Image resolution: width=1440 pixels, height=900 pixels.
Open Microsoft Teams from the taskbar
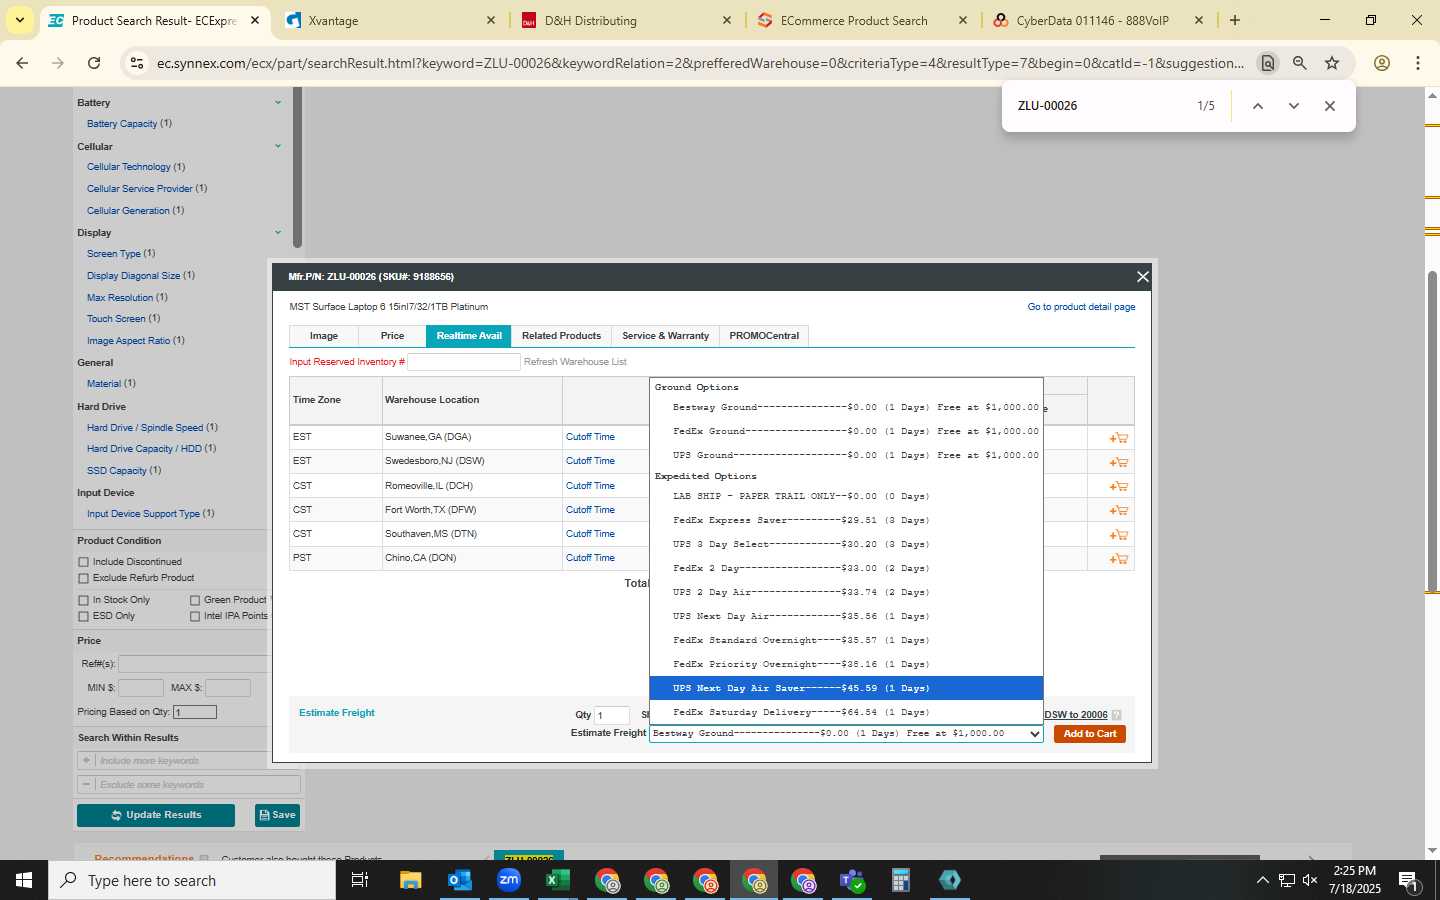coord(852,880)
